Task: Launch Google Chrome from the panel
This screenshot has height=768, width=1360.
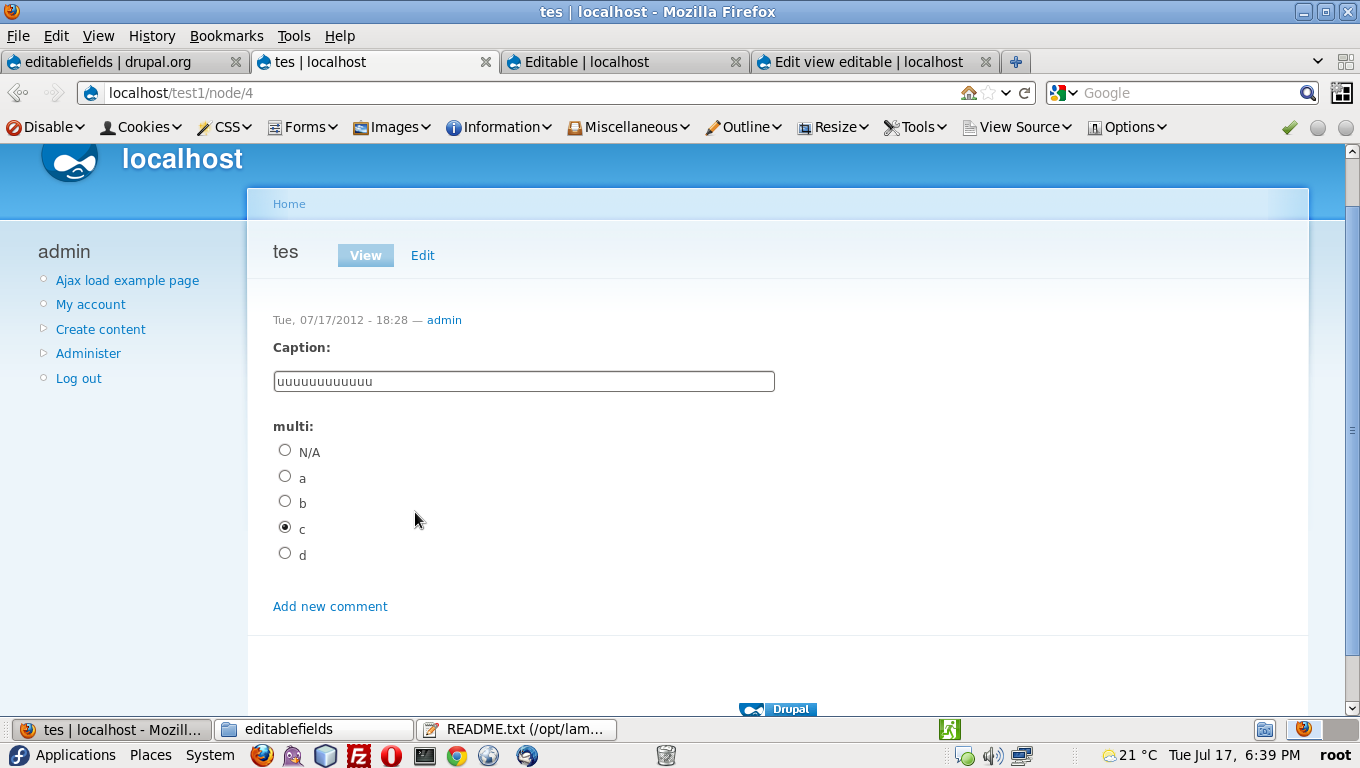Action: coord(457,756)
